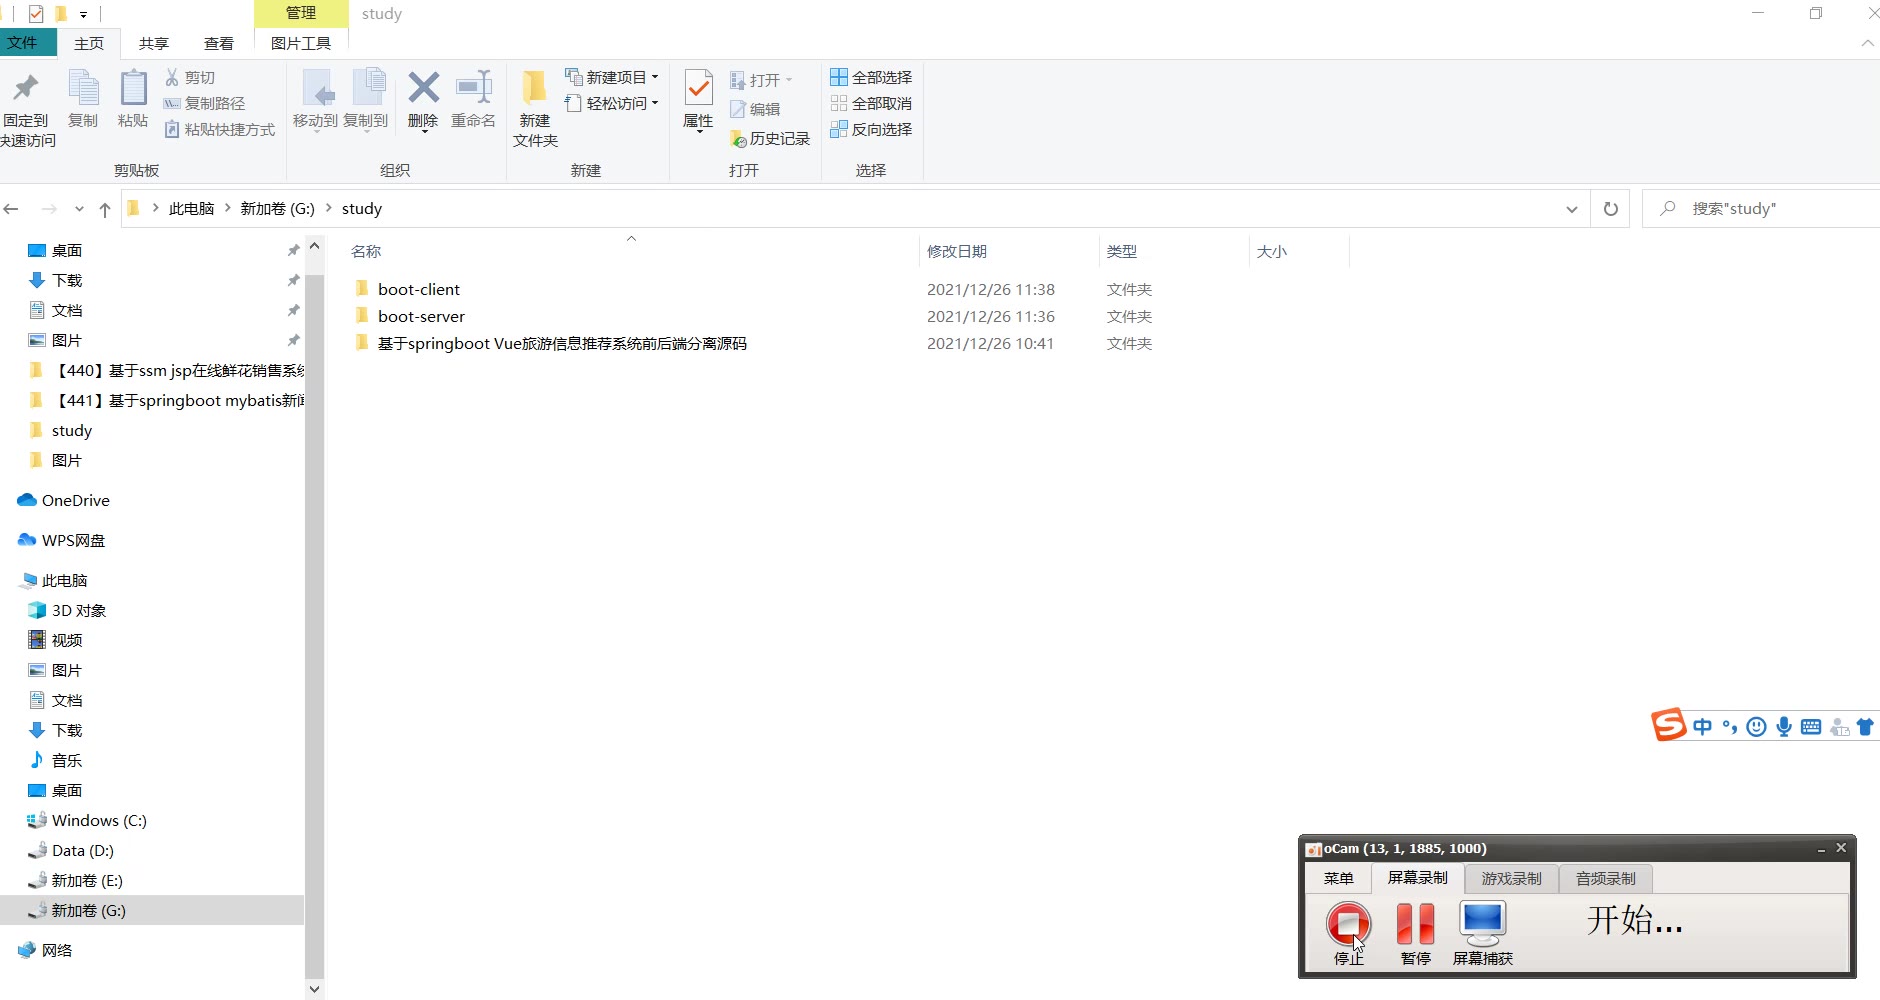Click Properties (属性) checkmark icon
This screenshot has width=1880, height=1000.
click(x=698, y=88)
